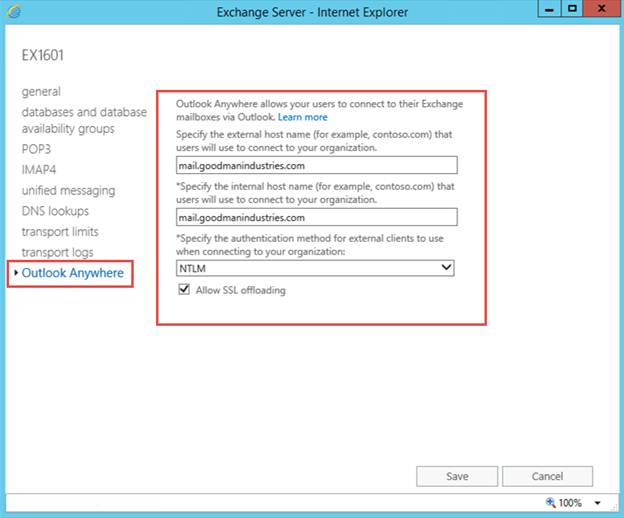Open transport limits section

click(60, 232)
